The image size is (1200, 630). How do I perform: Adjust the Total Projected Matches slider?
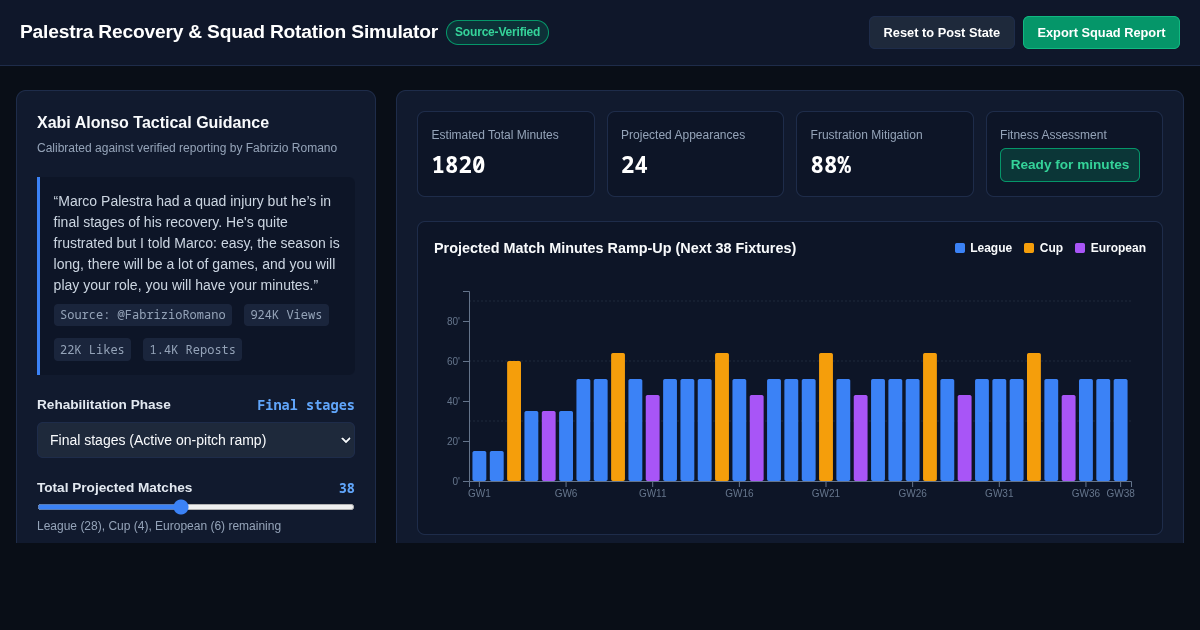196,507
